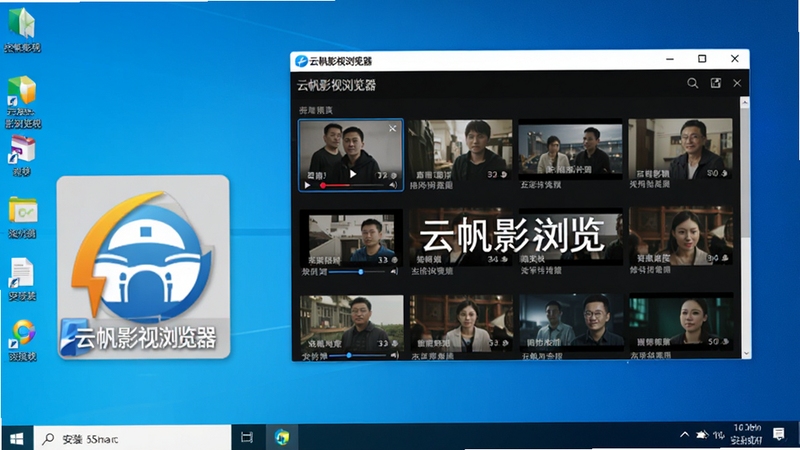Mute speaker under glasses-man-by-building thumbnail
This screenshot has width=800, height=450.
(x=394, y=355)
